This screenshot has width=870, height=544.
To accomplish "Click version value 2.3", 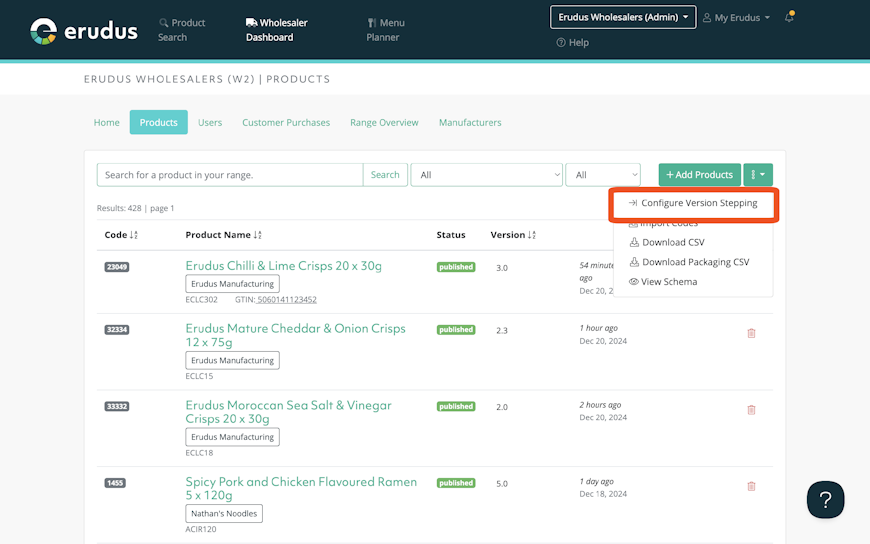I will [x=502, y=331].
